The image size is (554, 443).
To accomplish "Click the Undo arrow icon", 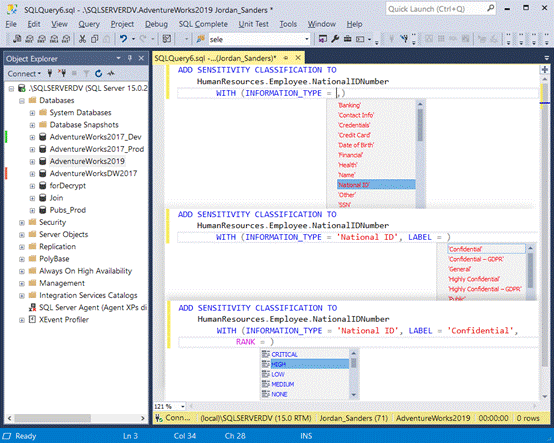I will [x=123, y=39].
